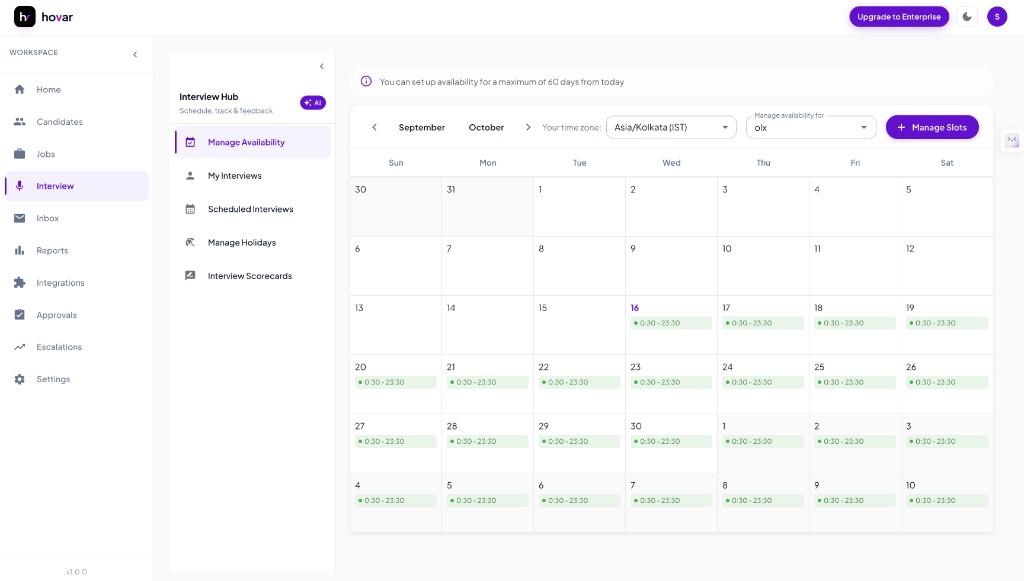Click the slot on day 20

(x=395, y=383)
